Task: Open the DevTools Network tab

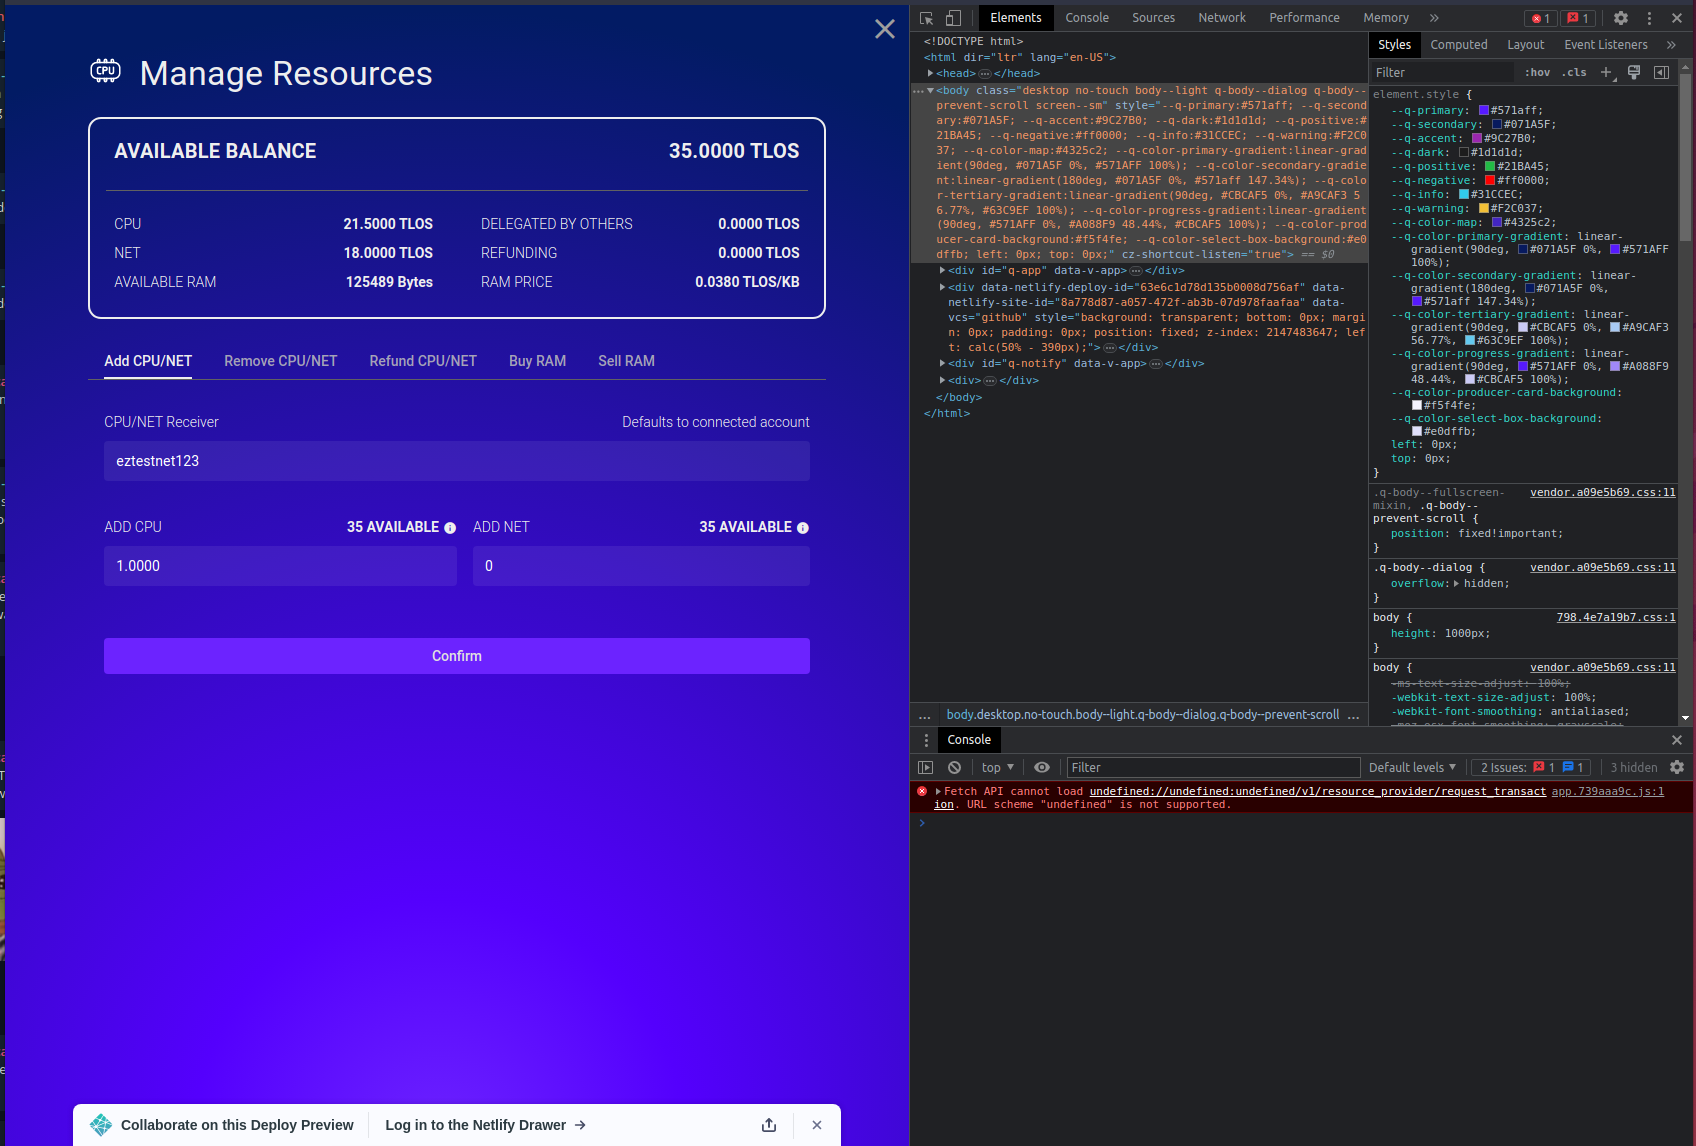Action: tap(1222, 18)
